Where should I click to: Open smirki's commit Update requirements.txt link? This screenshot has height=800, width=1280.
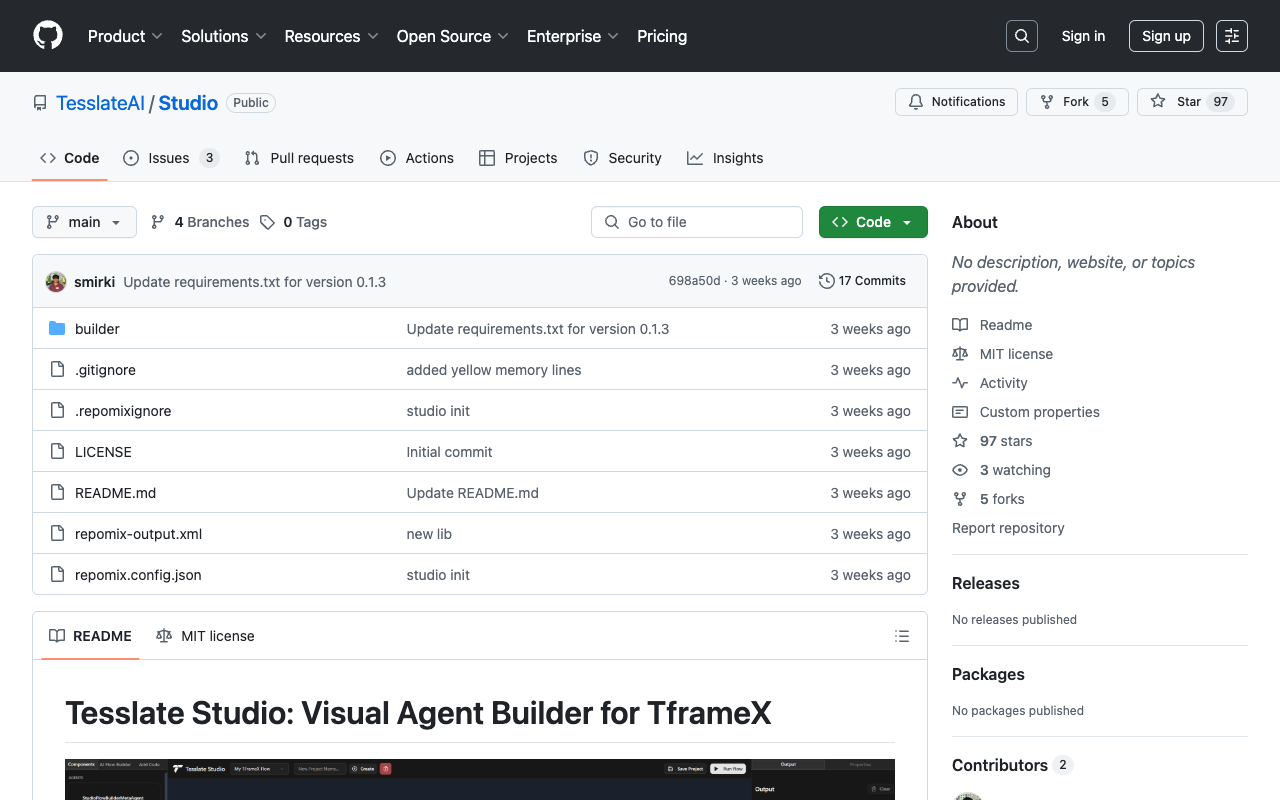253,282
